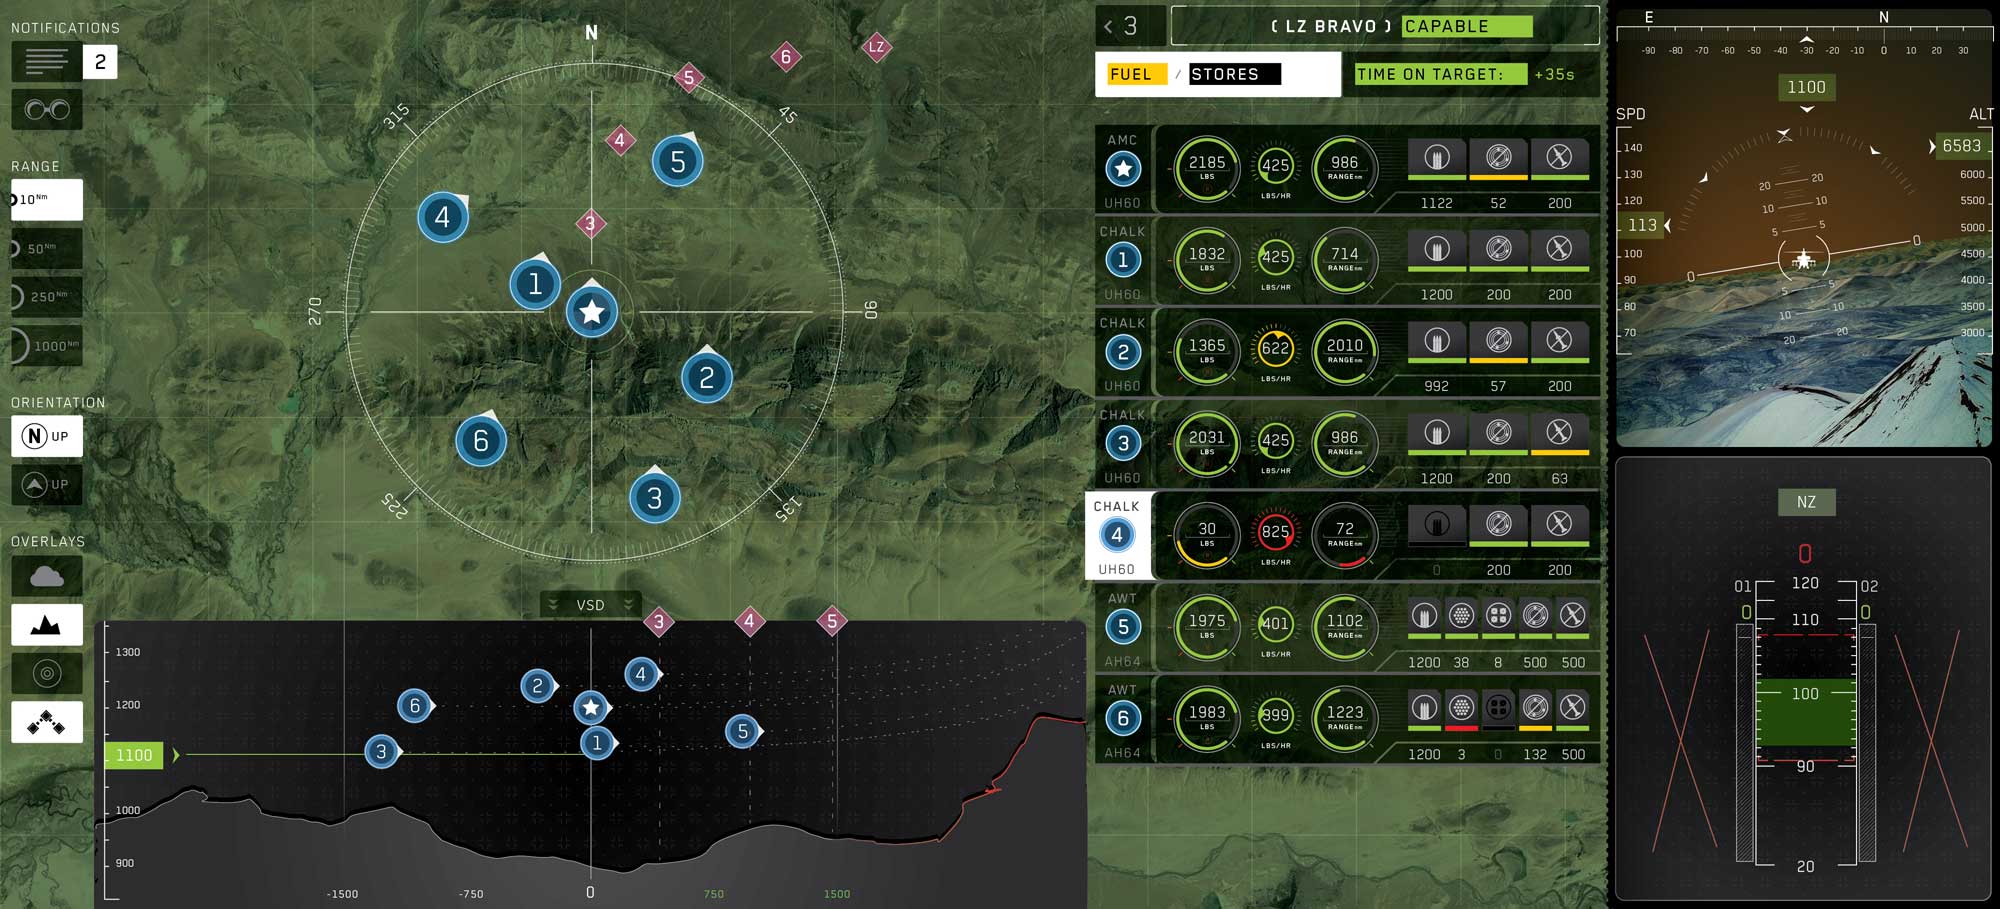This screenshot has height=909, width=2000.
Task: Toggle the terrain mountain overlay
Action: 47,625
